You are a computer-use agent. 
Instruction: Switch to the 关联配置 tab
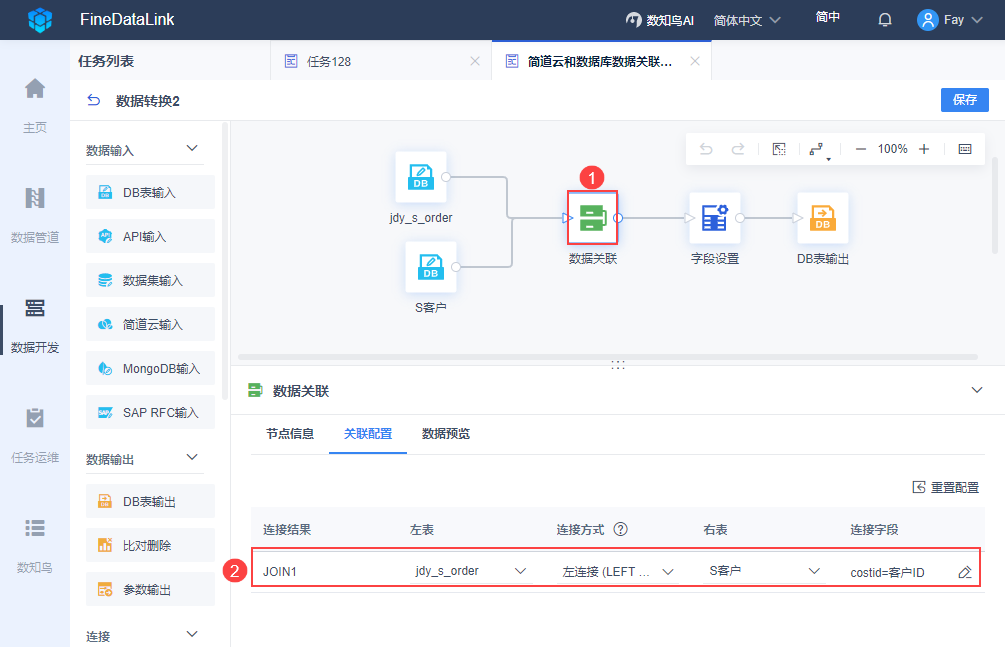368,434
